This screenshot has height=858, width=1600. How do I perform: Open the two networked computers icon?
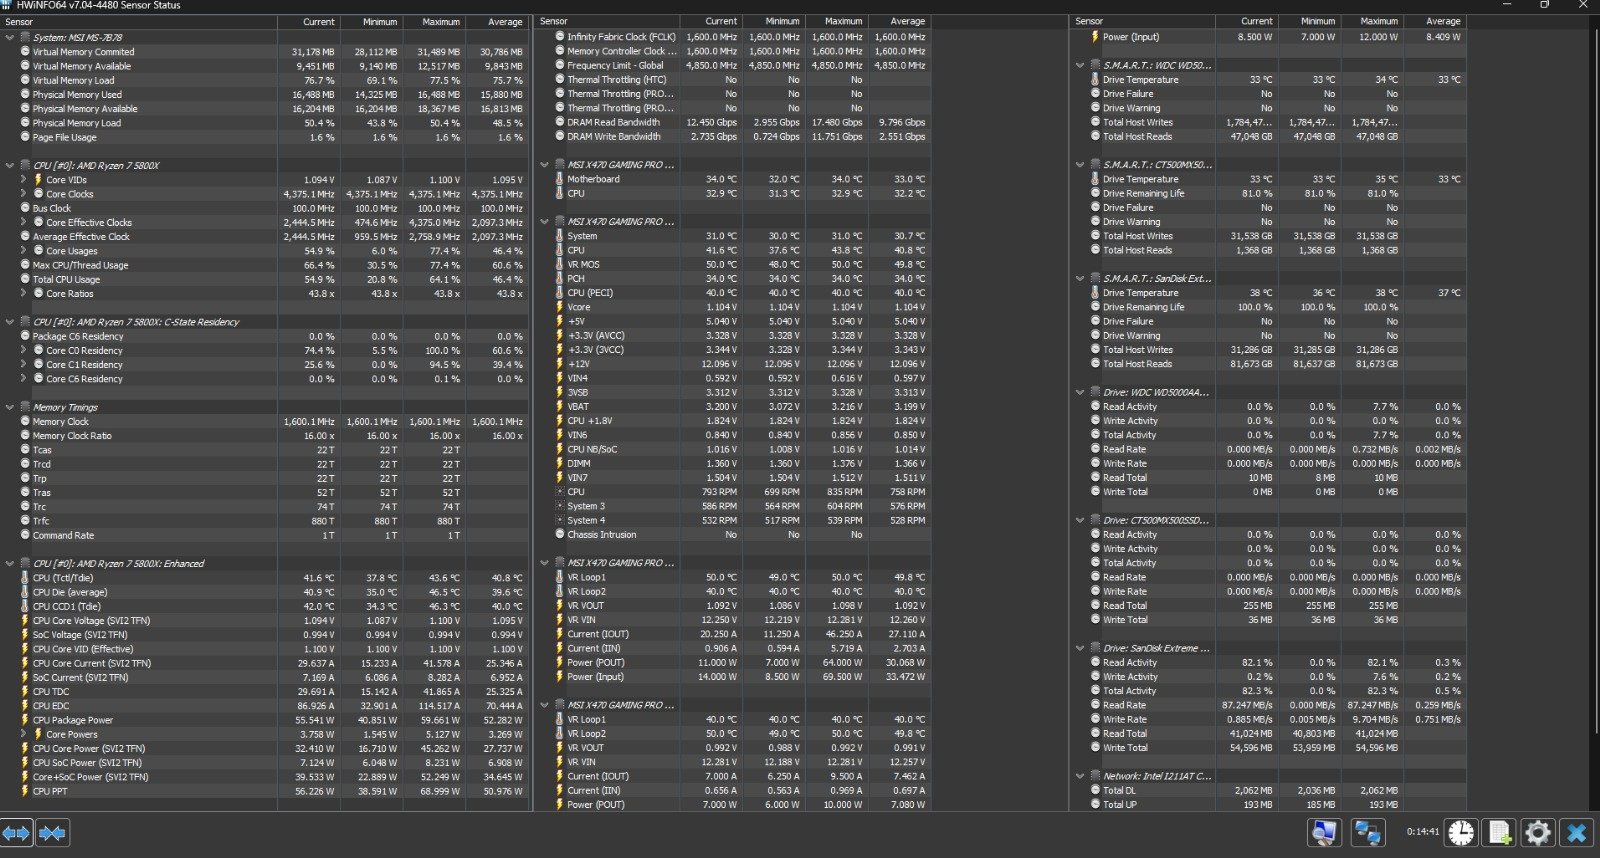pos(1367,832)
